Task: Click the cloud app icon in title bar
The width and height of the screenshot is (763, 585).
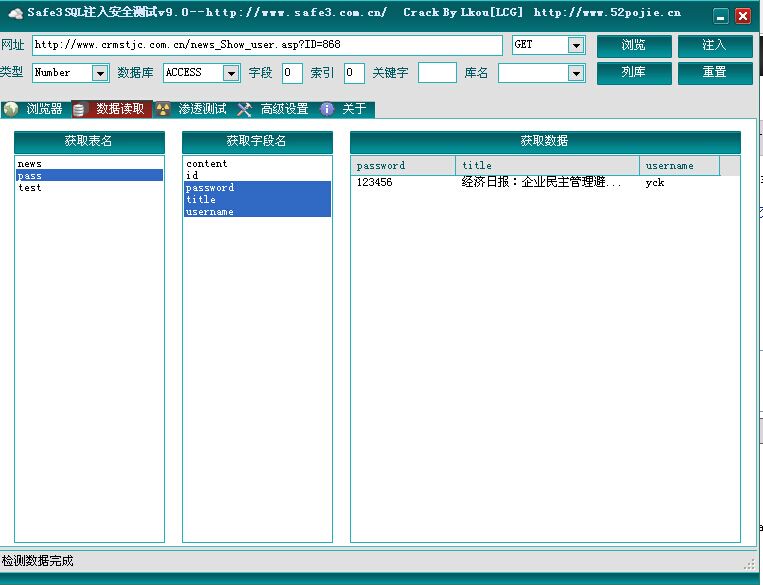Action: 16,13
